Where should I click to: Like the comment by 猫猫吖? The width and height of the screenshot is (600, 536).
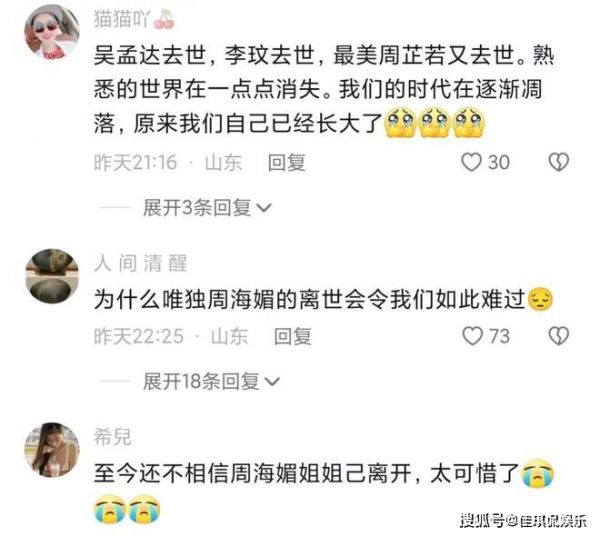click(471, 162)
